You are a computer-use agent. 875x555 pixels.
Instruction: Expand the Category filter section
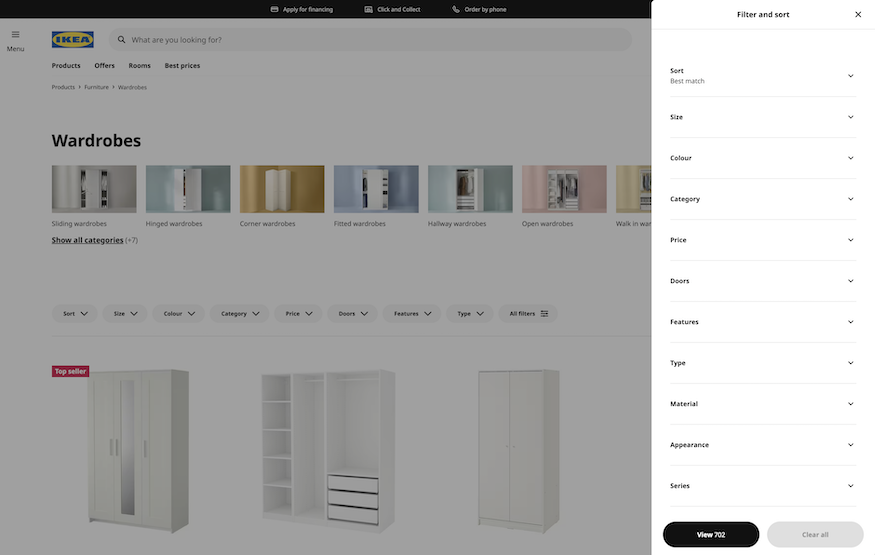[x=763, y=199]
